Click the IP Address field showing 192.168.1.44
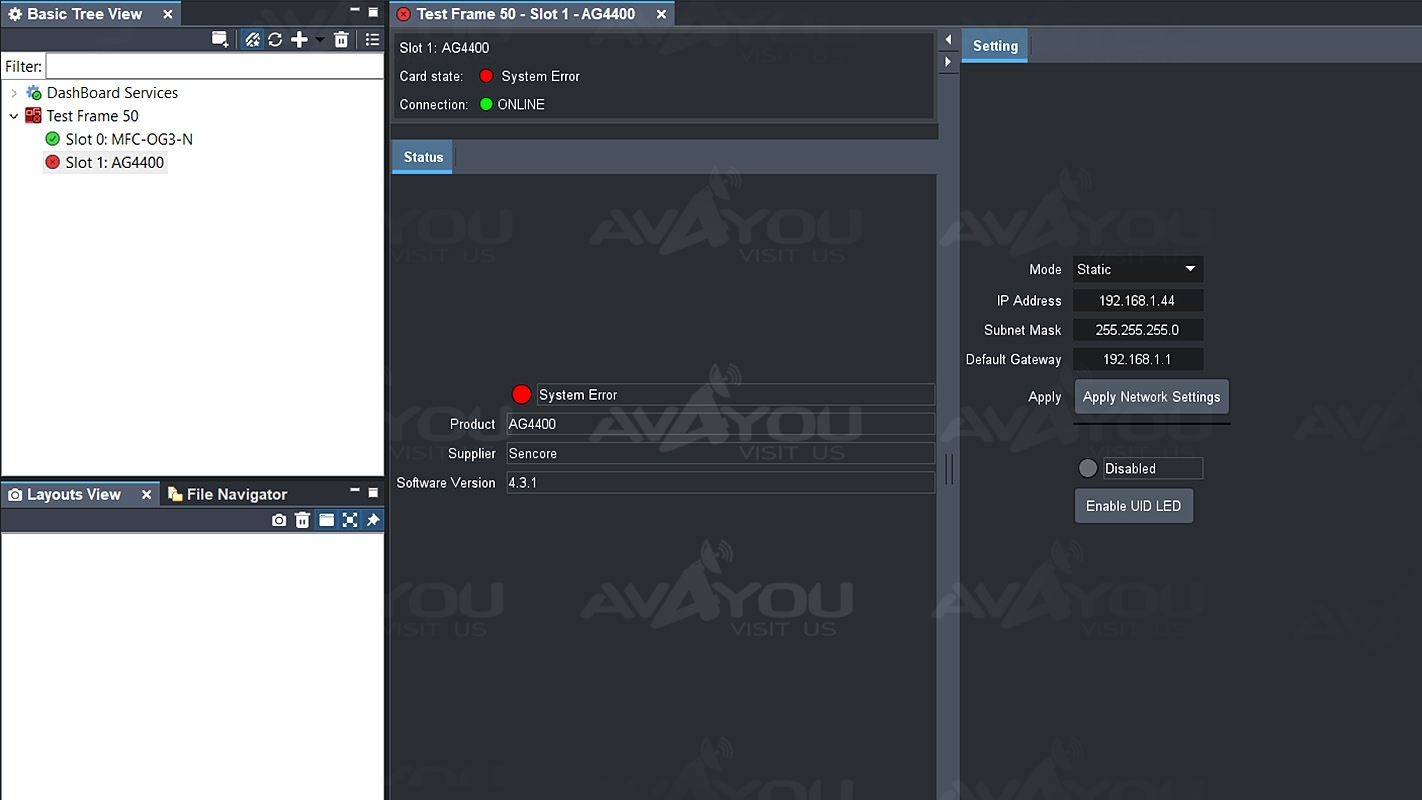Image resolution: width=1422 pixels, height=800 pixels. (x=1137, y=301)
